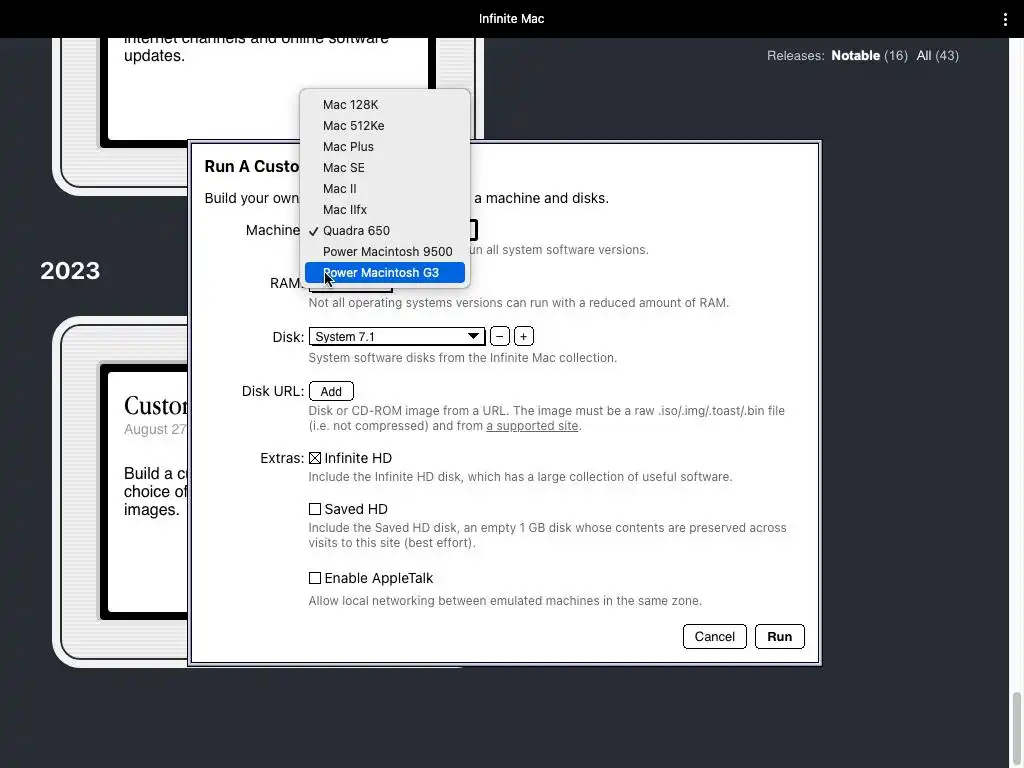
Task: Pick Mac Plus in dropdown list
Action: (x=385, y=146)
